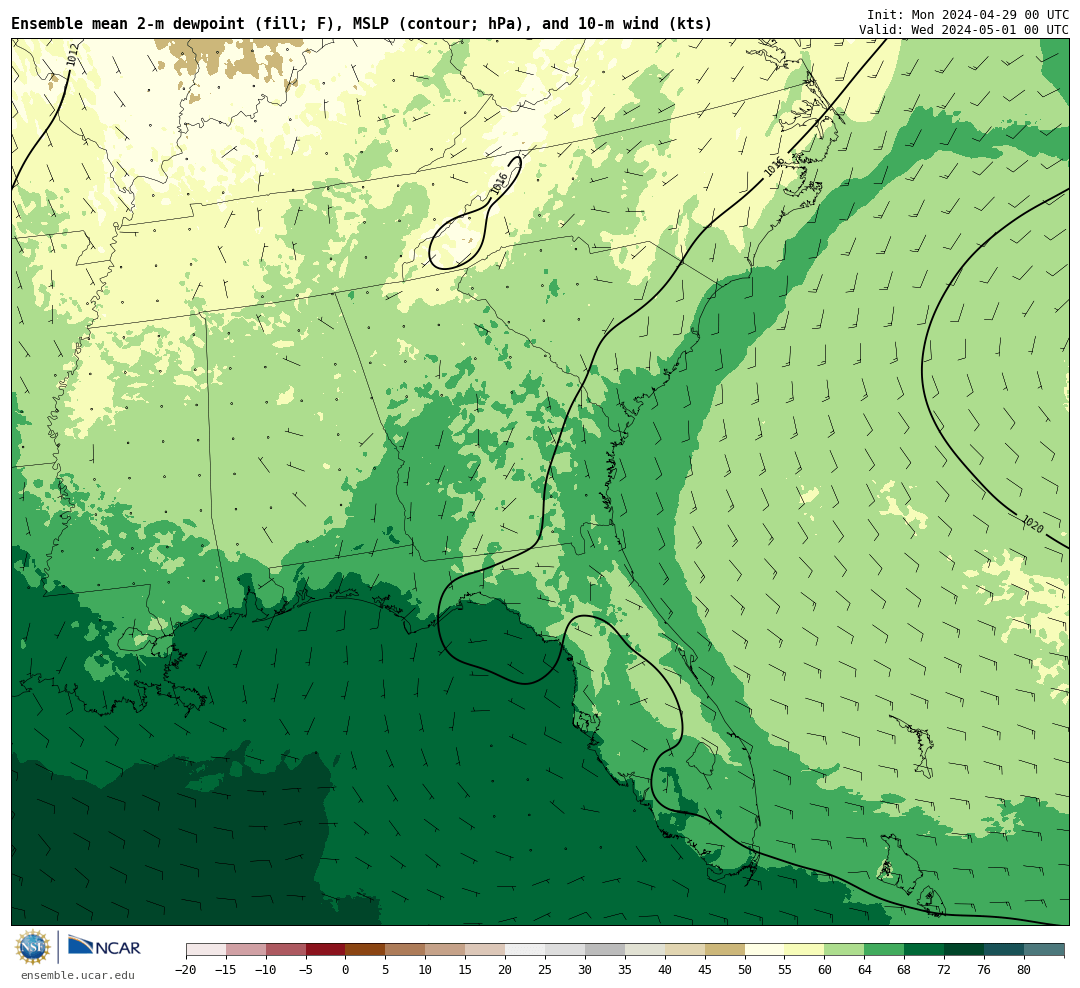The image size is (1080, 988).
Task: Click the 1016 label near the North Carolina coast
Action: pos(774,166)
